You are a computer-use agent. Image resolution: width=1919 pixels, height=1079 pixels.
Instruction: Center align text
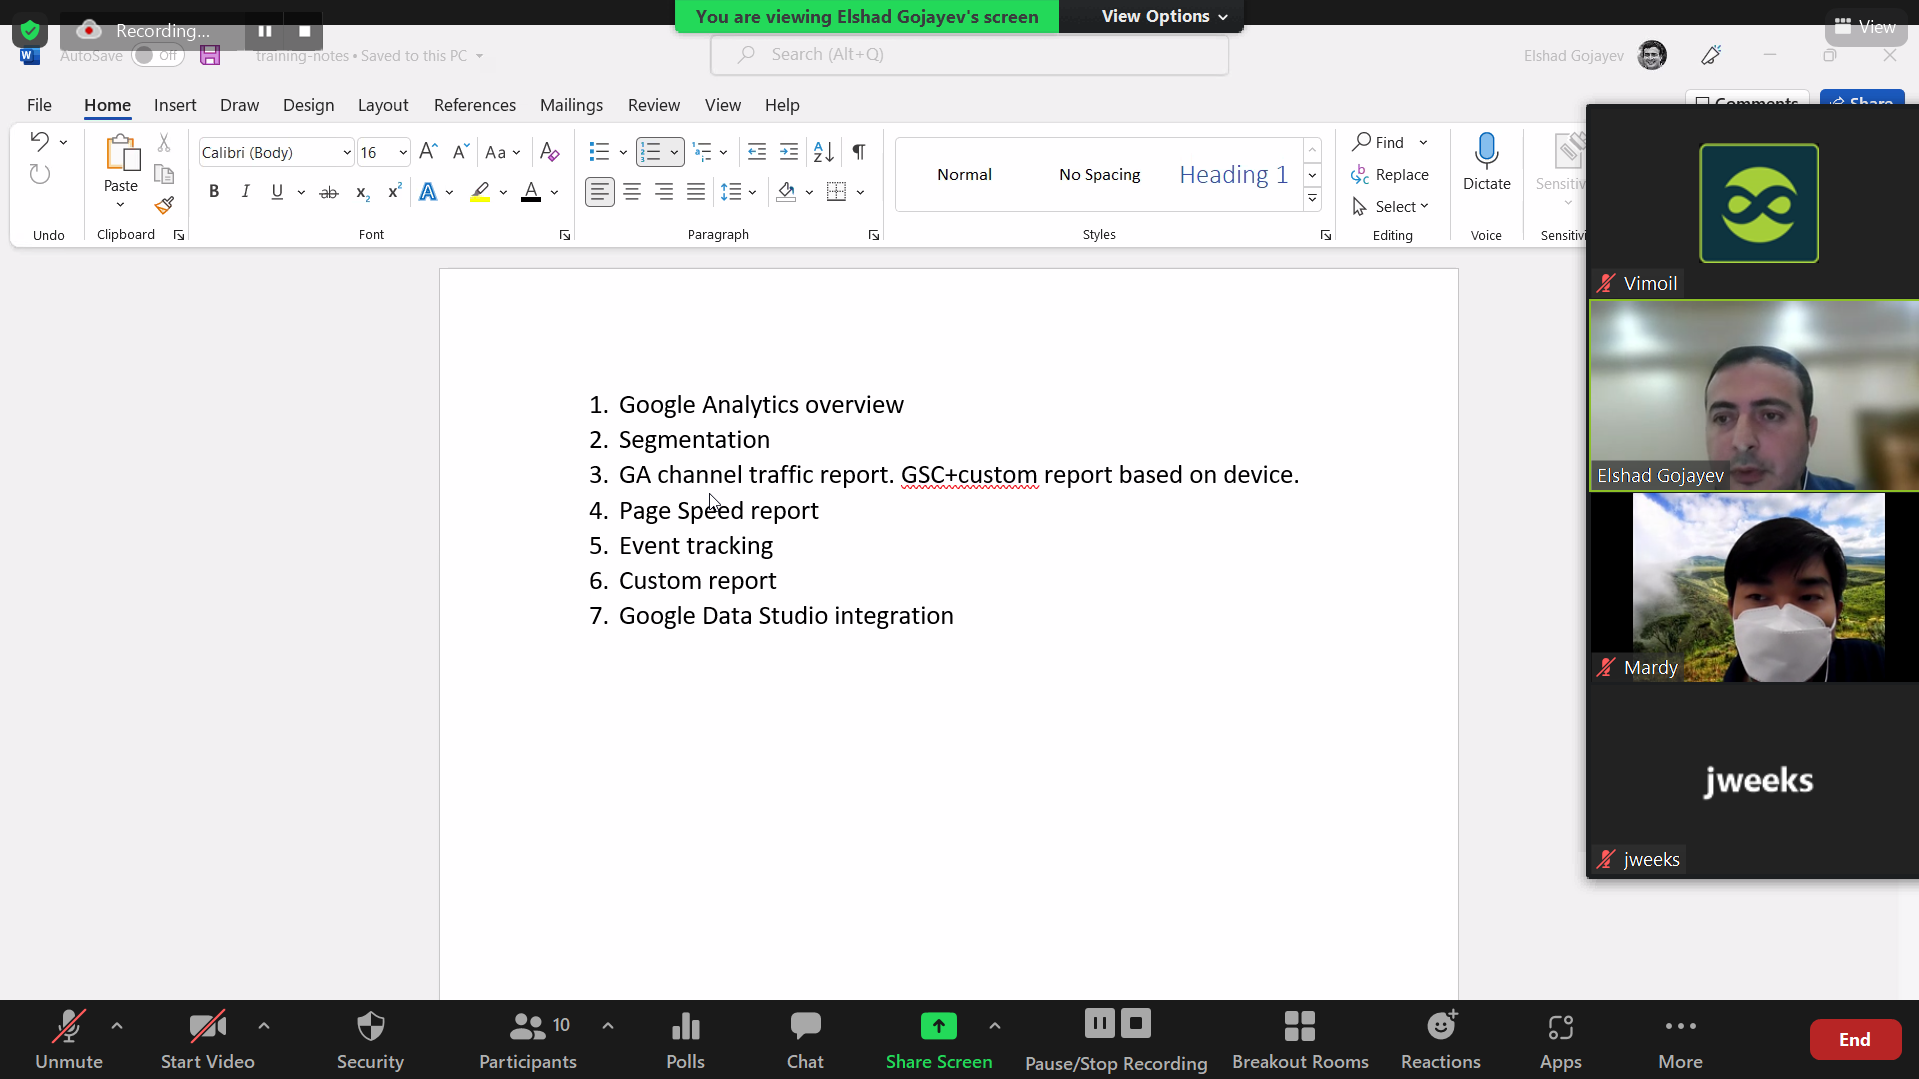[x=632, y=192]
